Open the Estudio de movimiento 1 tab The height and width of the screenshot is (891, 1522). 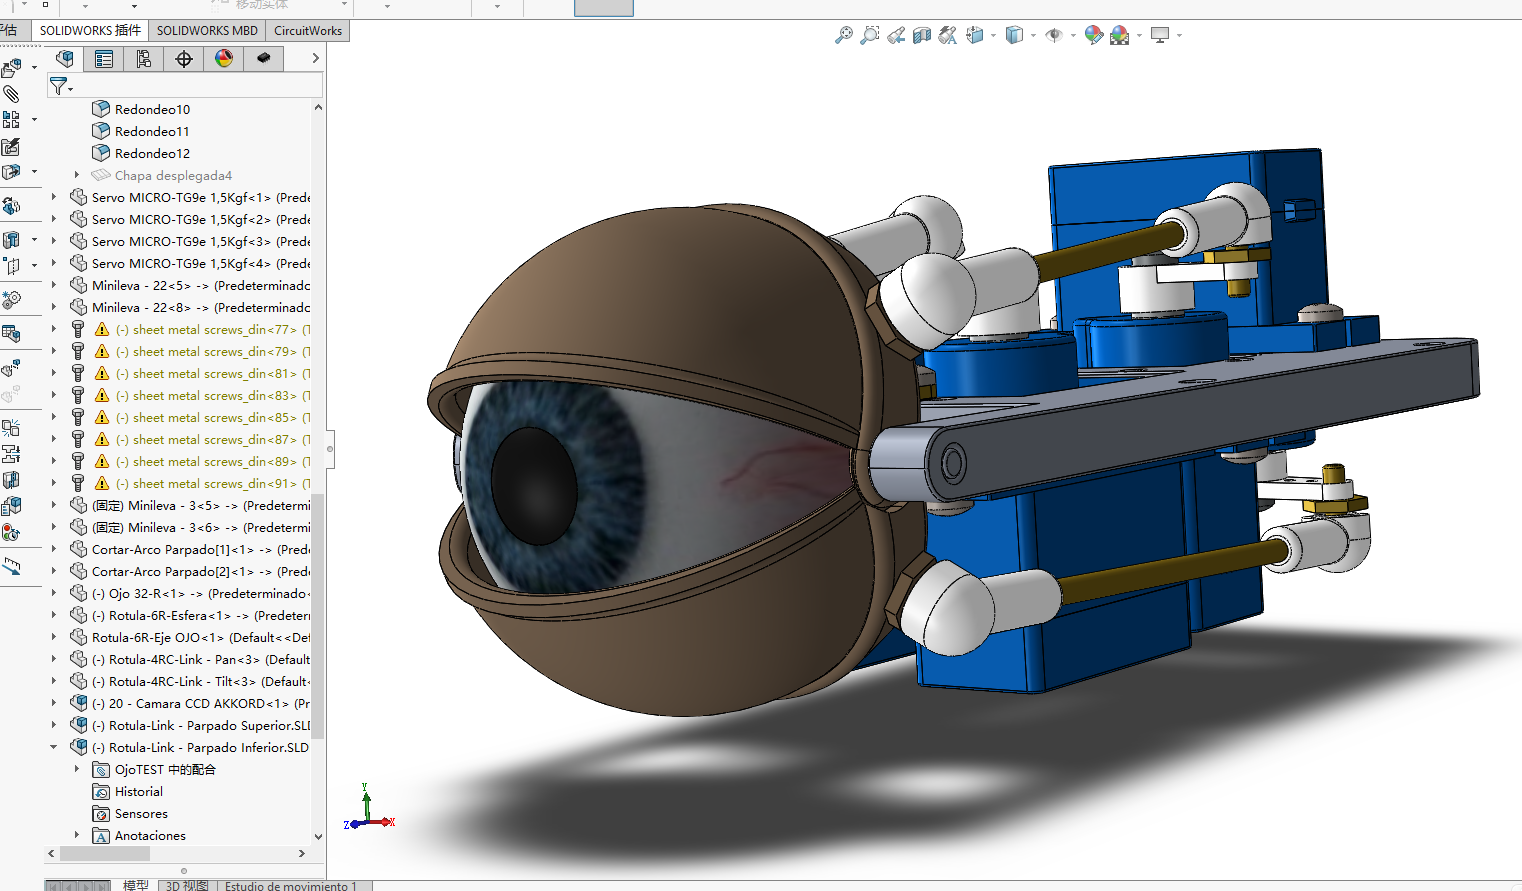pyautogui.click(x=290, y=885)
